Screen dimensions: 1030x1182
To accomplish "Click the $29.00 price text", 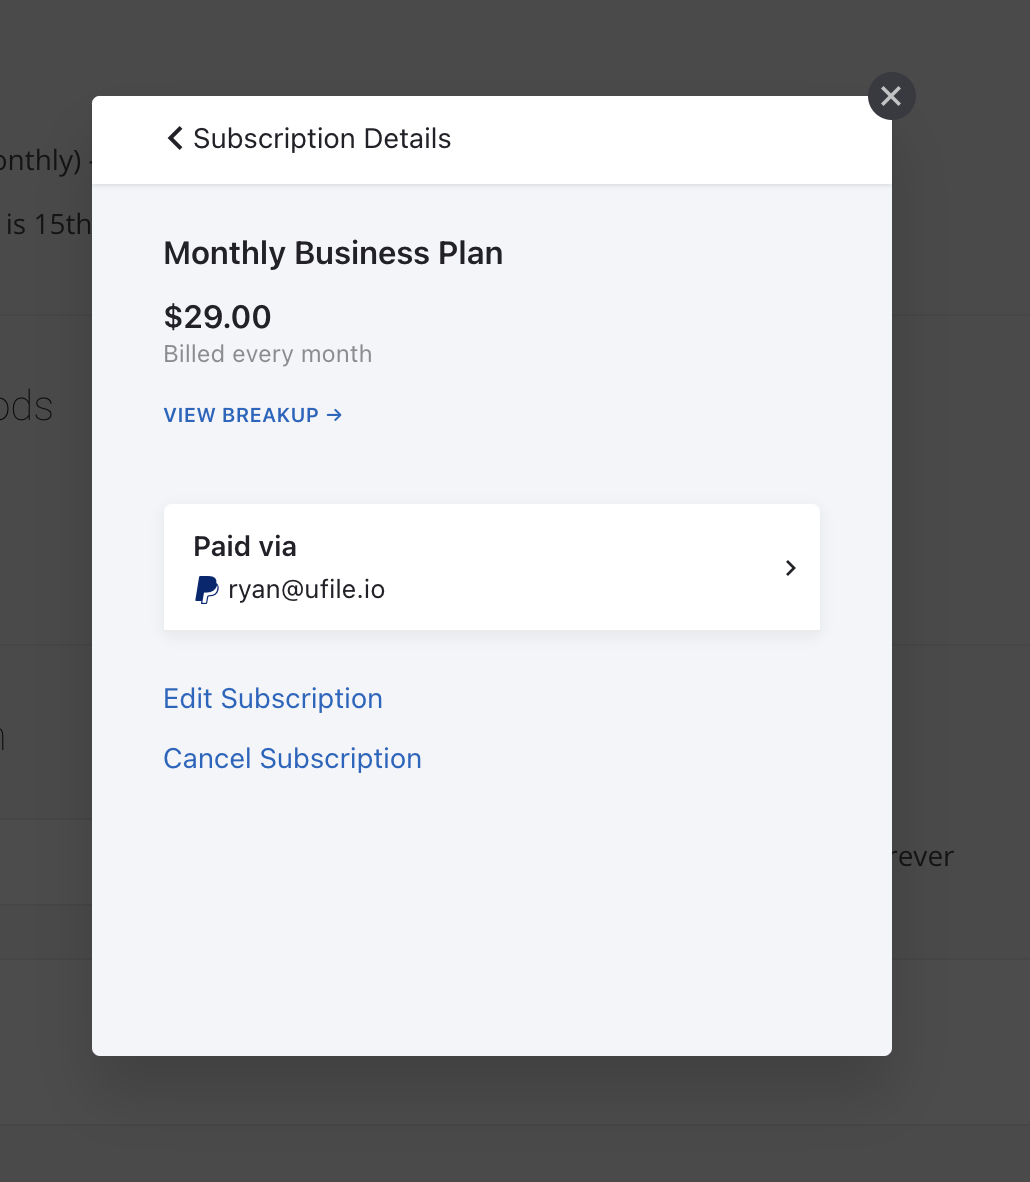I will (x=217, y=317).
